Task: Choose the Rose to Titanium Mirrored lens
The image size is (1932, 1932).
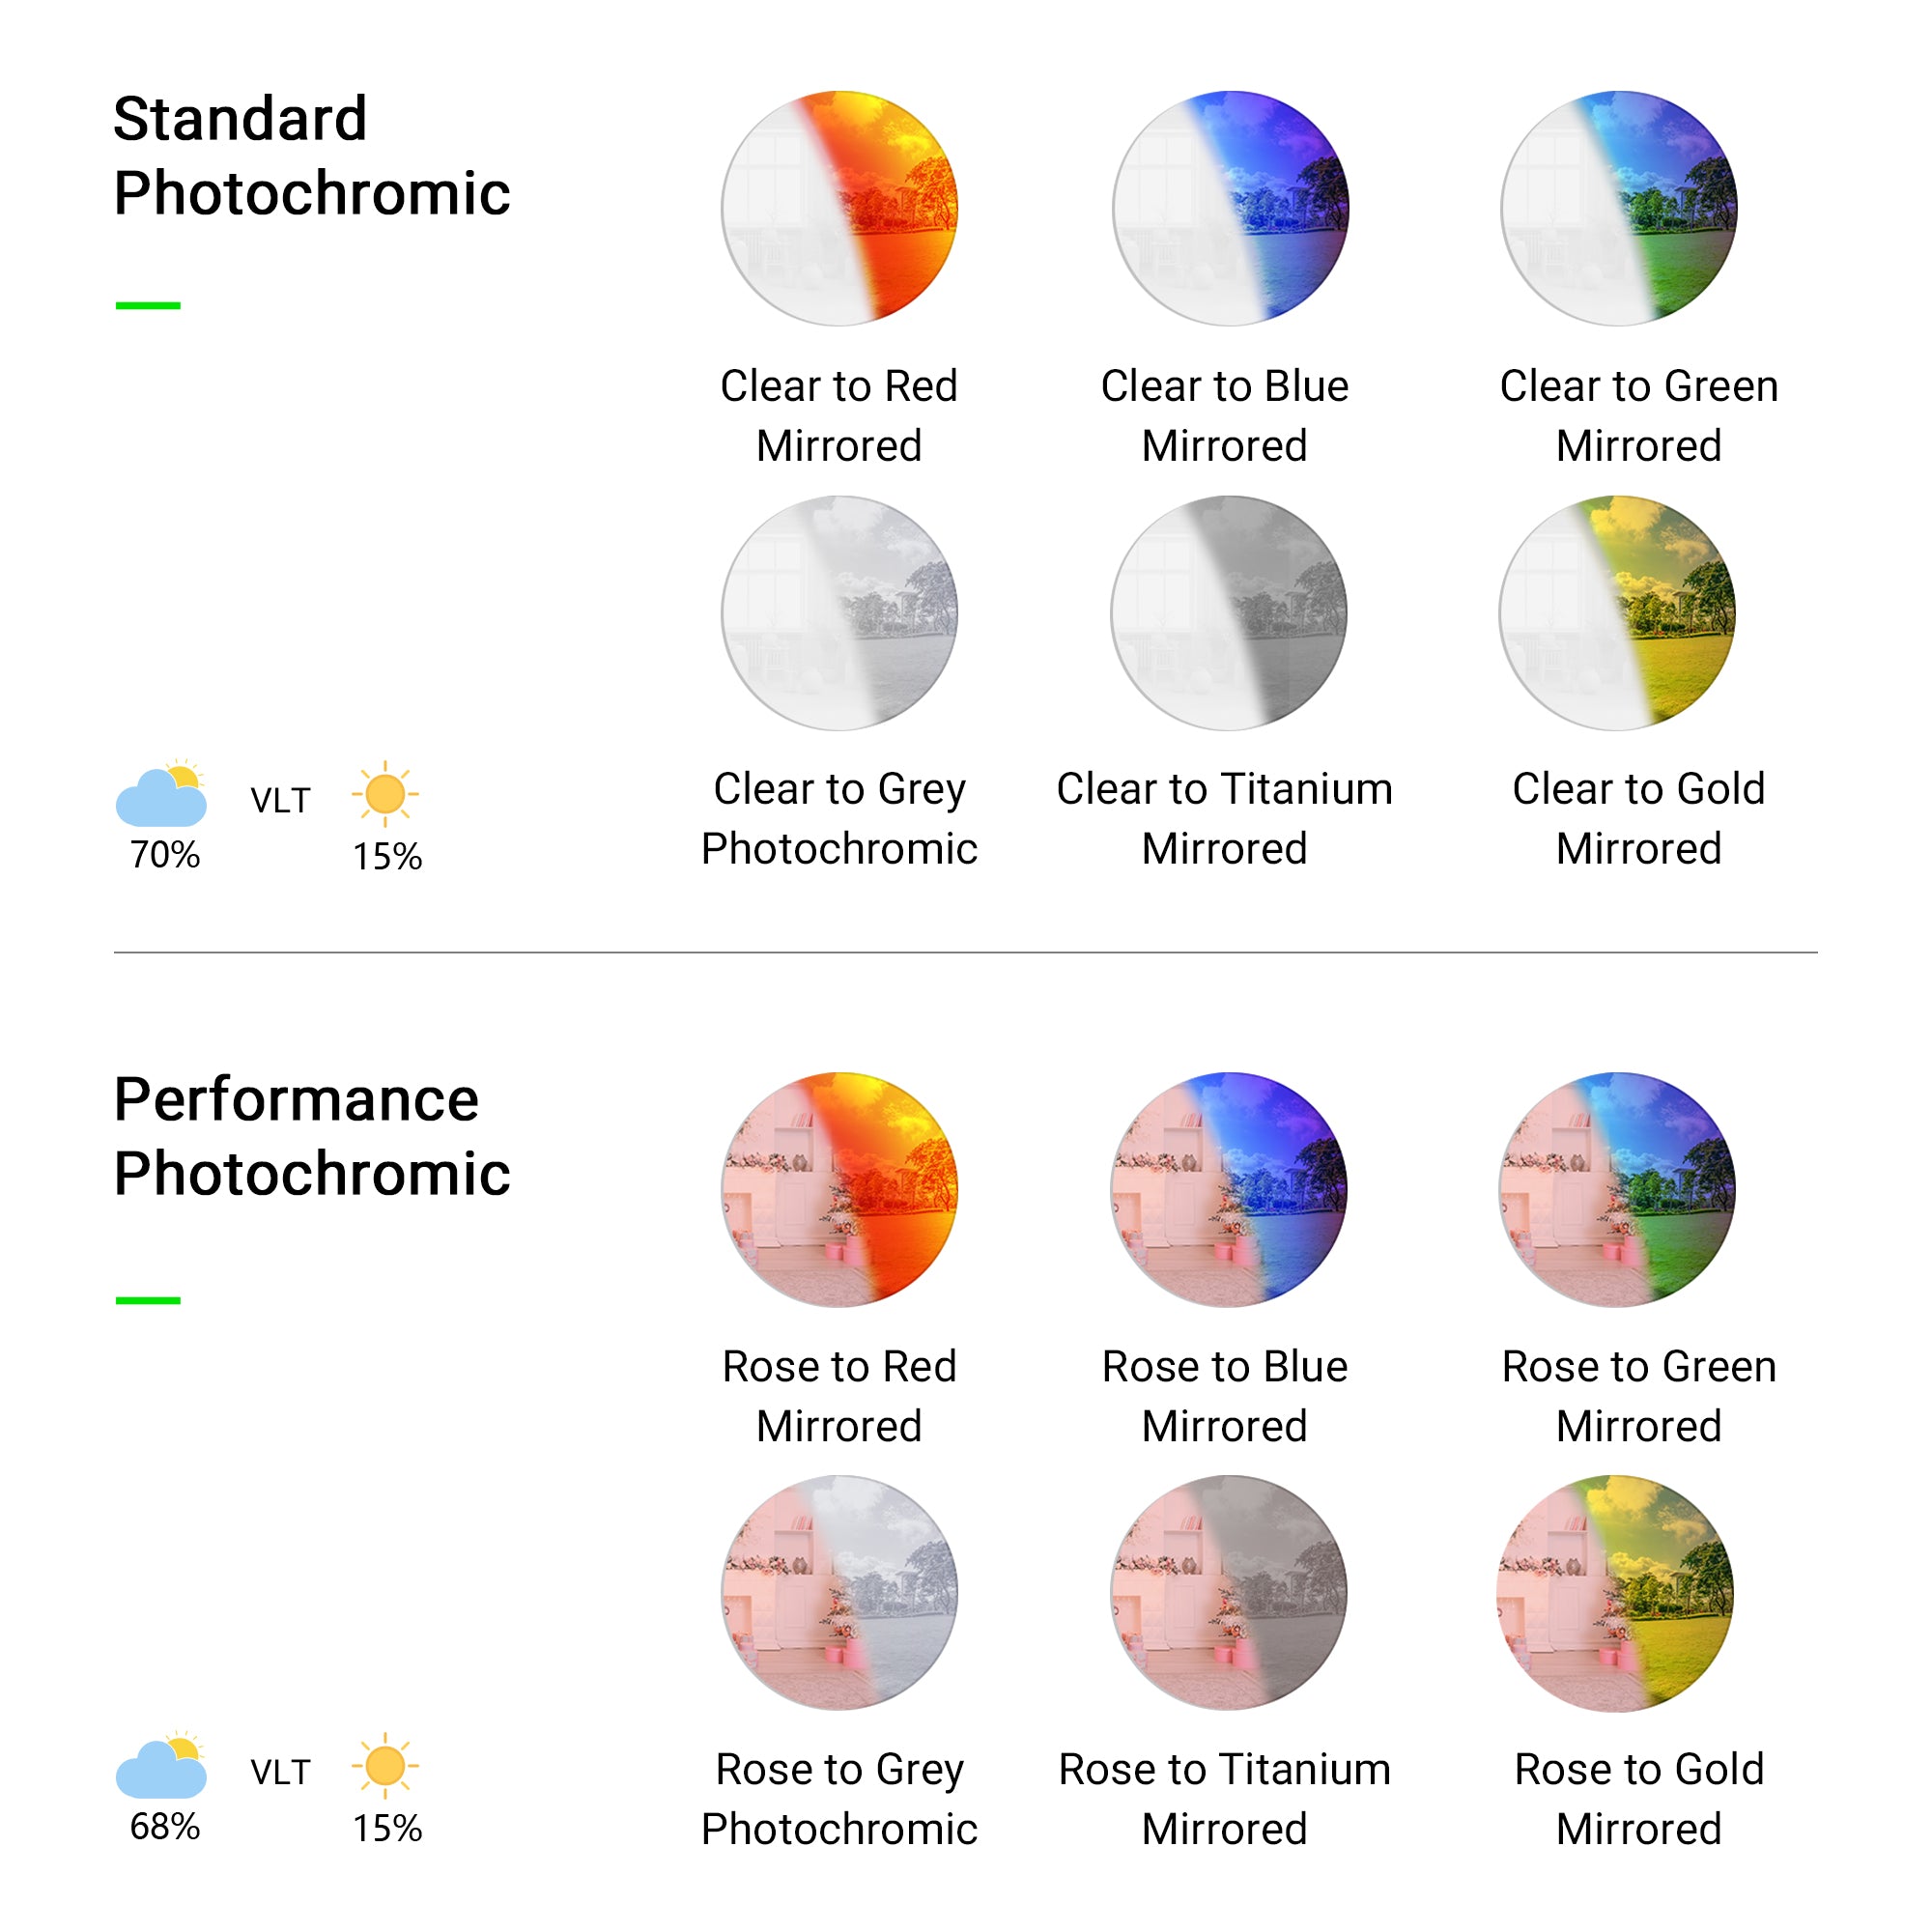Action: (x=1228, y=1592)
